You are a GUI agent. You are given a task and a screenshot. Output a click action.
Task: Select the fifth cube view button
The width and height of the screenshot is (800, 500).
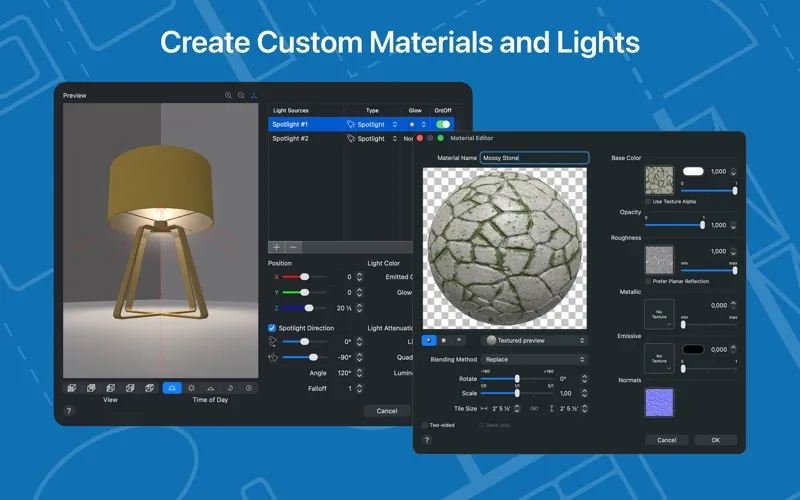point(149,388)
